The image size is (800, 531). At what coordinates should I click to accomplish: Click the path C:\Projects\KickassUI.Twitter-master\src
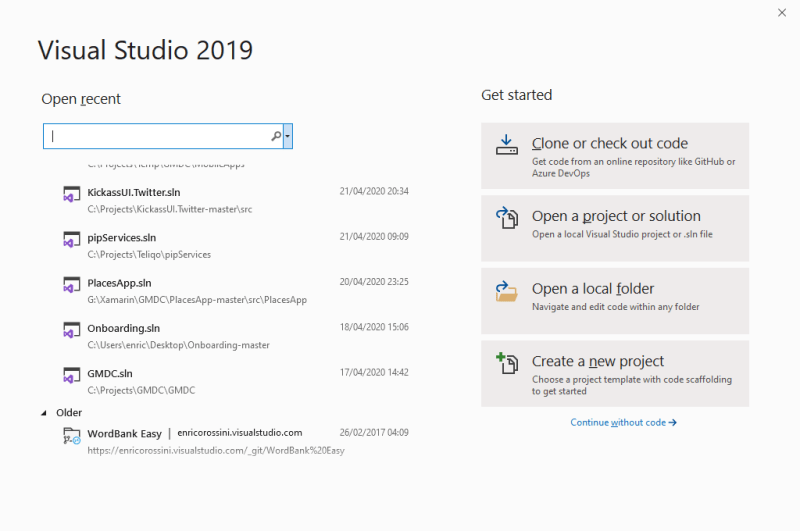point(170,209)
